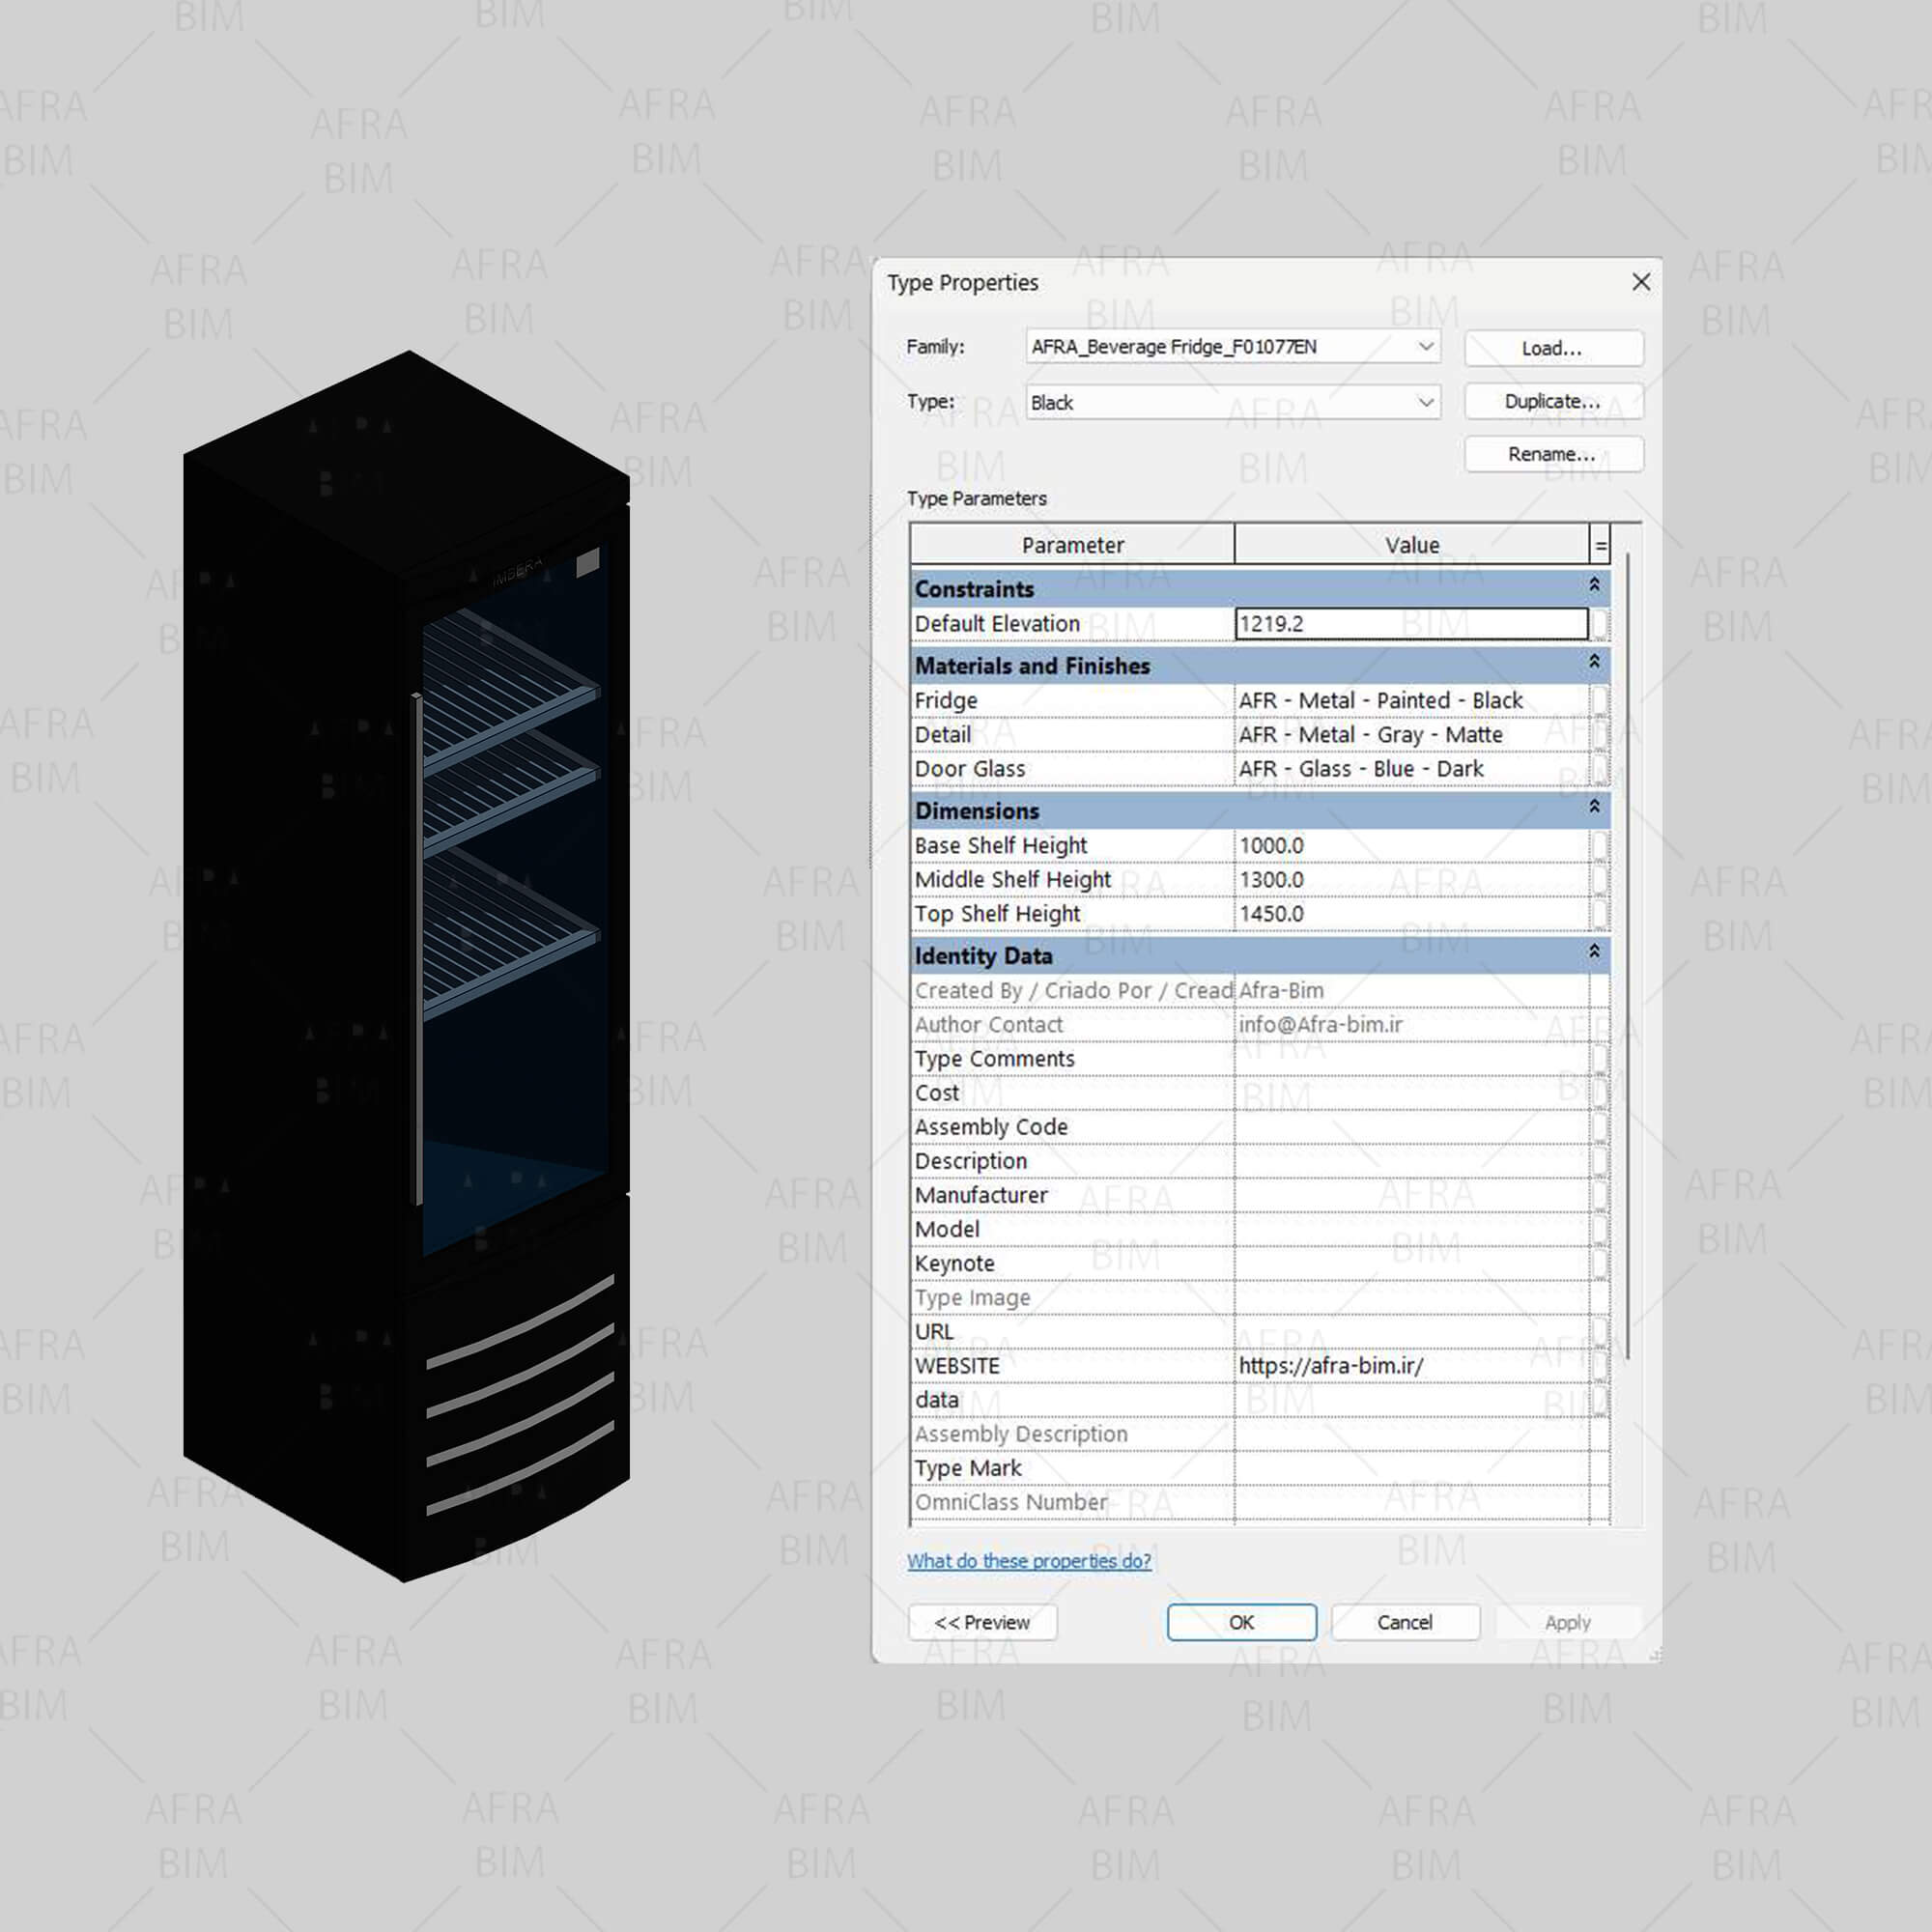1932x1932 pixels.
Task: Collapse the Identity Data section
Action: 1594,952
